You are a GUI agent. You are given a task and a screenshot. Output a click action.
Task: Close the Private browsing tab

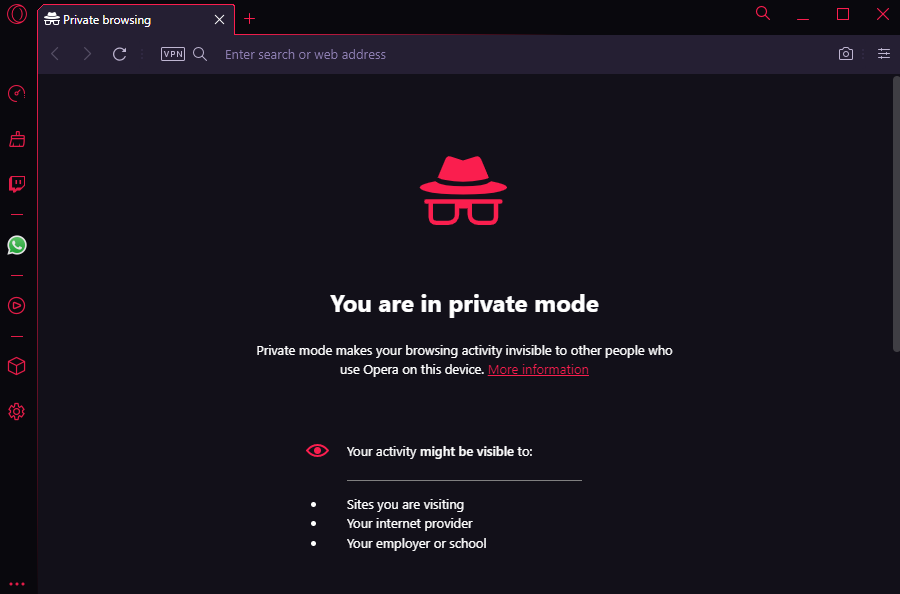click(219, 20)
